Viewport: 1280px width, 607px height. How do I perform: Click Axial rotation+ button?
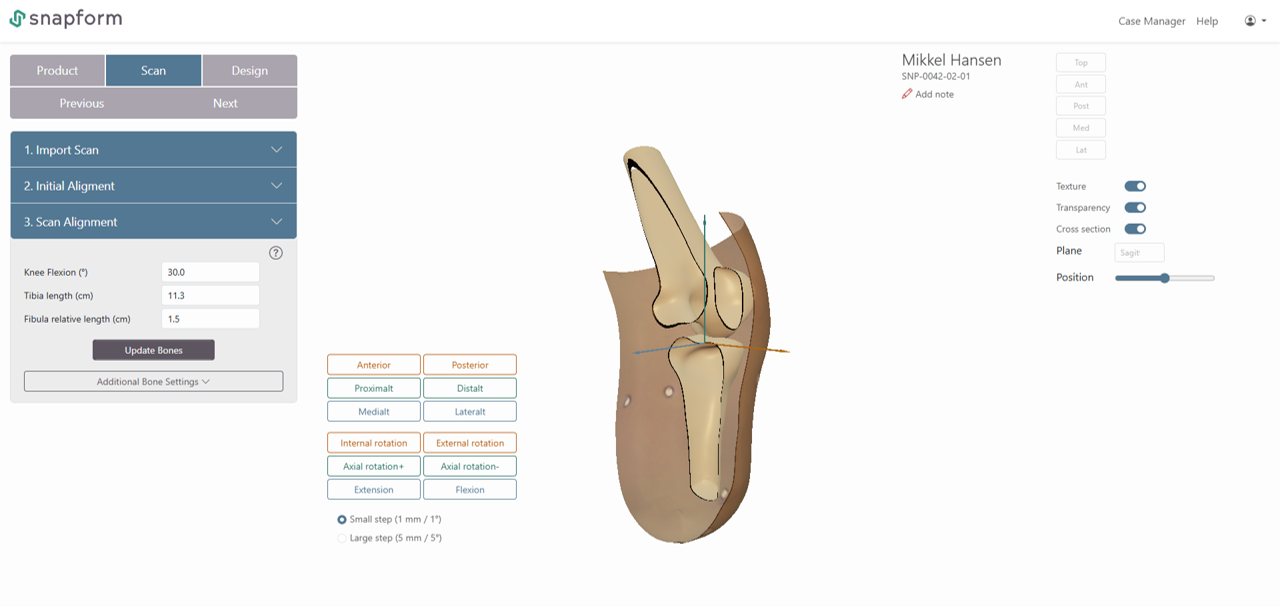(x=374, y=466)
